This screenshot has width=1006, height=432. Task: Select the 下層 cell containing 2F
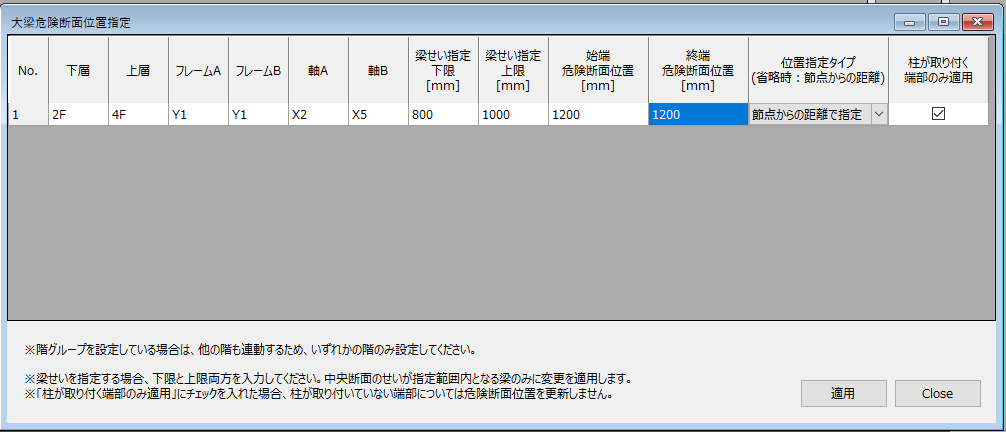tap(78, 115)
